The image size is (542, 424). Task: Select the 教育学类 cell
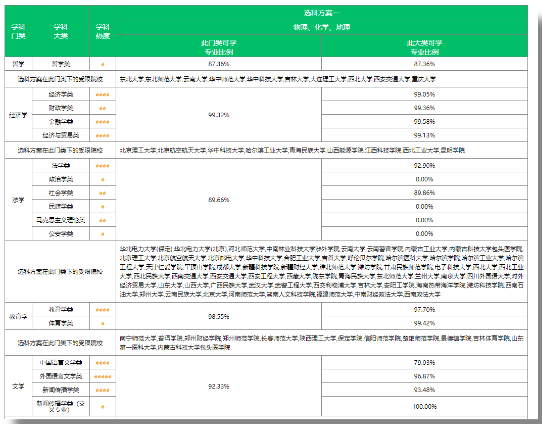pyautogui.click(x=60, y=310)
